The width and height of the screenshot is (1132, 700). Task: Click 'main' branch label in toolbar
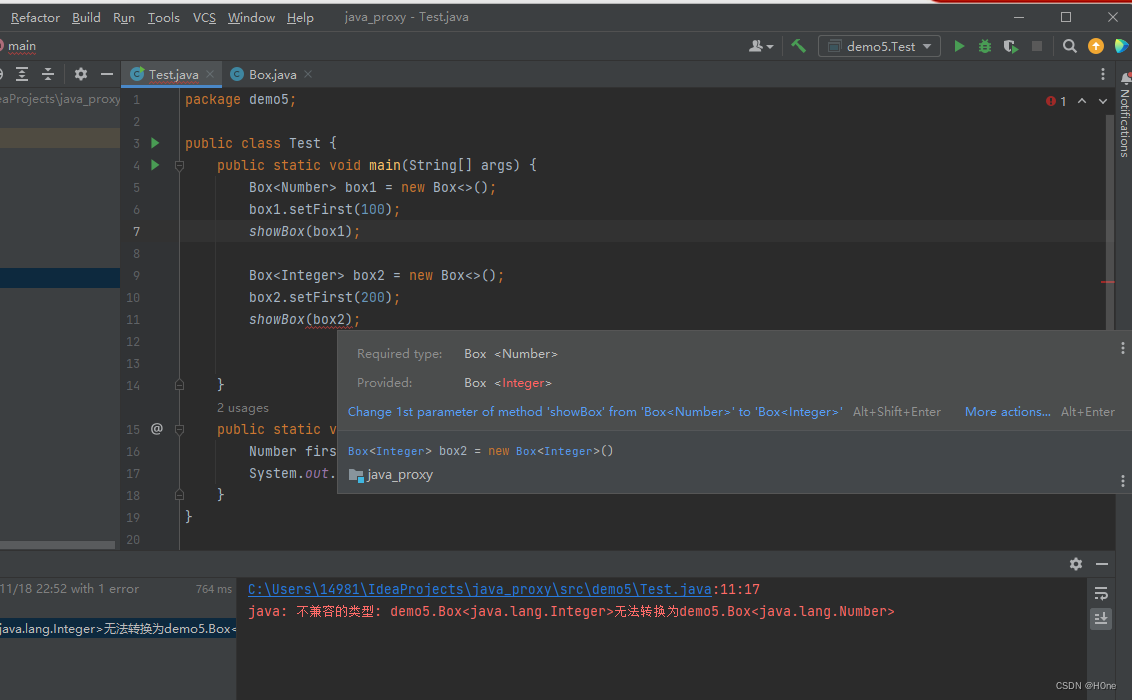22,46
